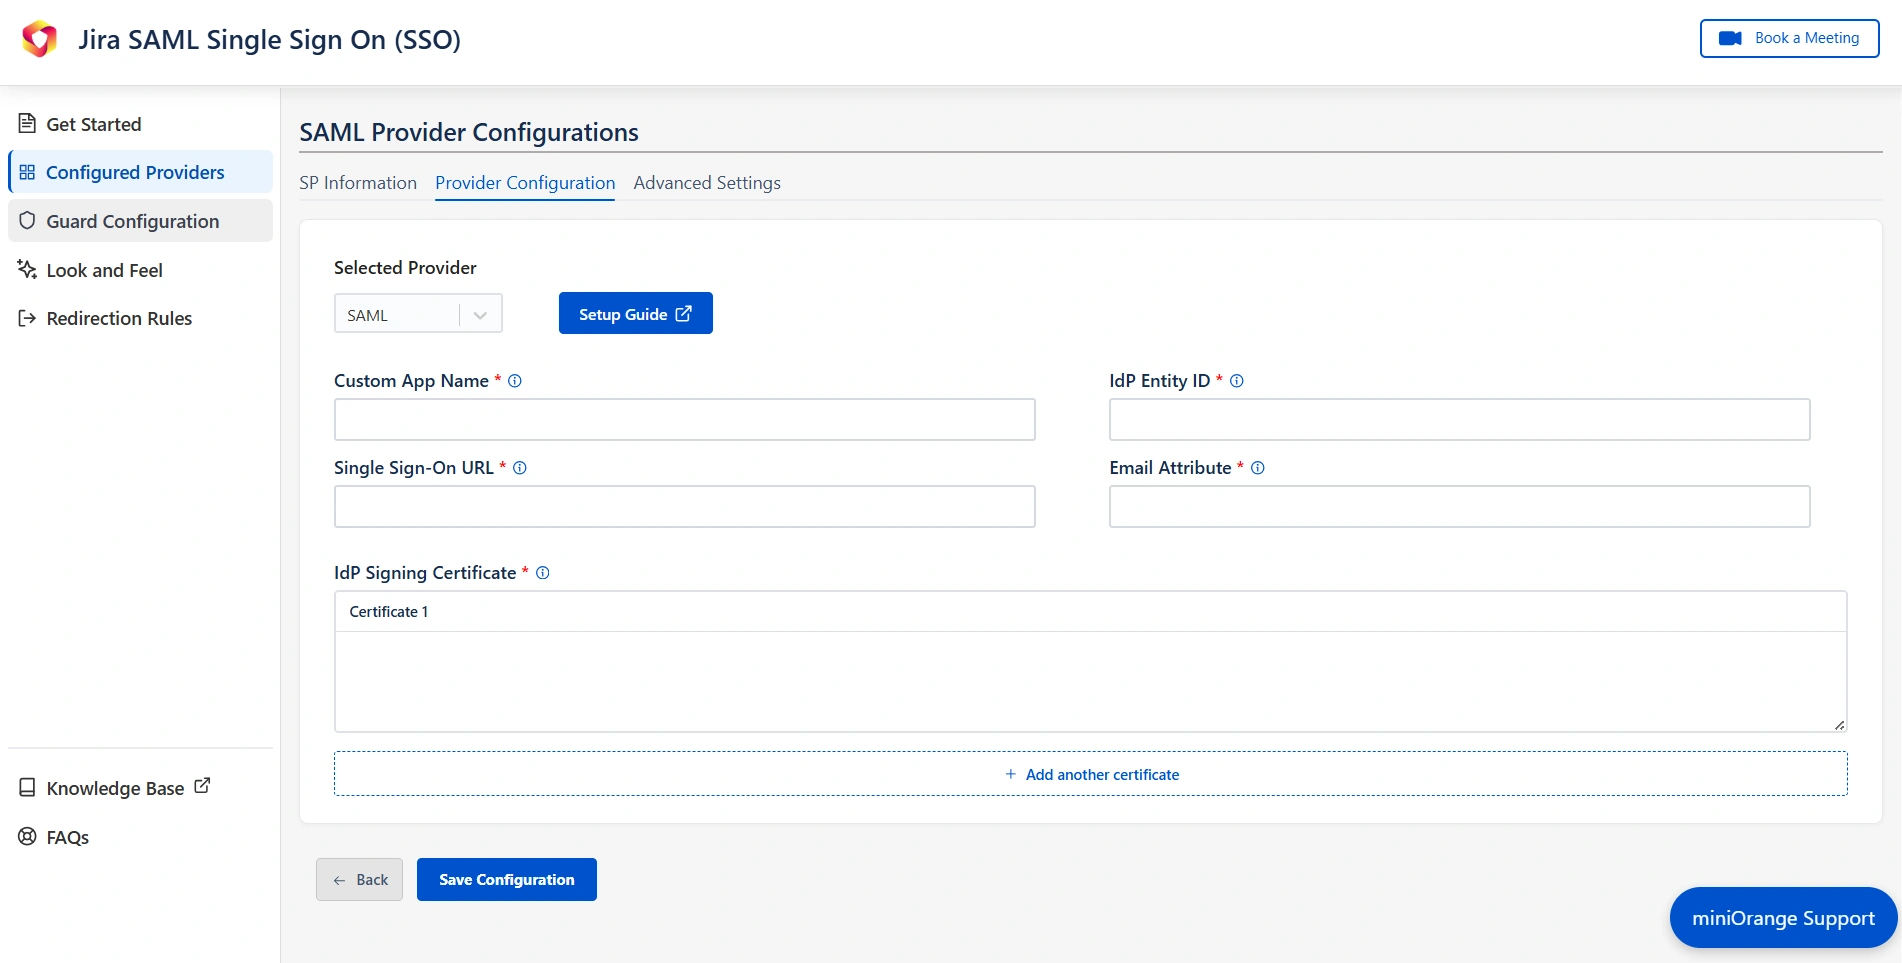Screen dimensions: 1902x963
Task: Click the chevron arrow of the provider dropdown
Action: (480, 315)
